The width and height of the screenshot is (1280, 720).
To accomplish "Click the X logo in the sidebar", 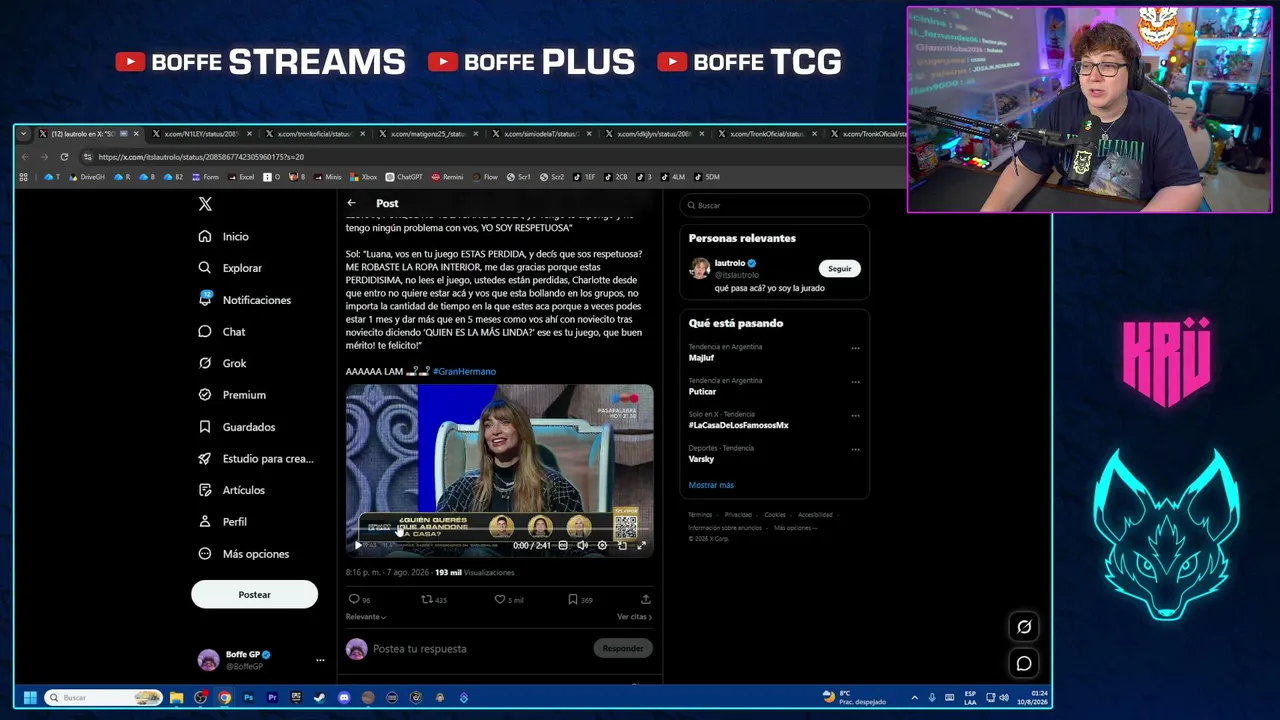I will click(205, 204).
